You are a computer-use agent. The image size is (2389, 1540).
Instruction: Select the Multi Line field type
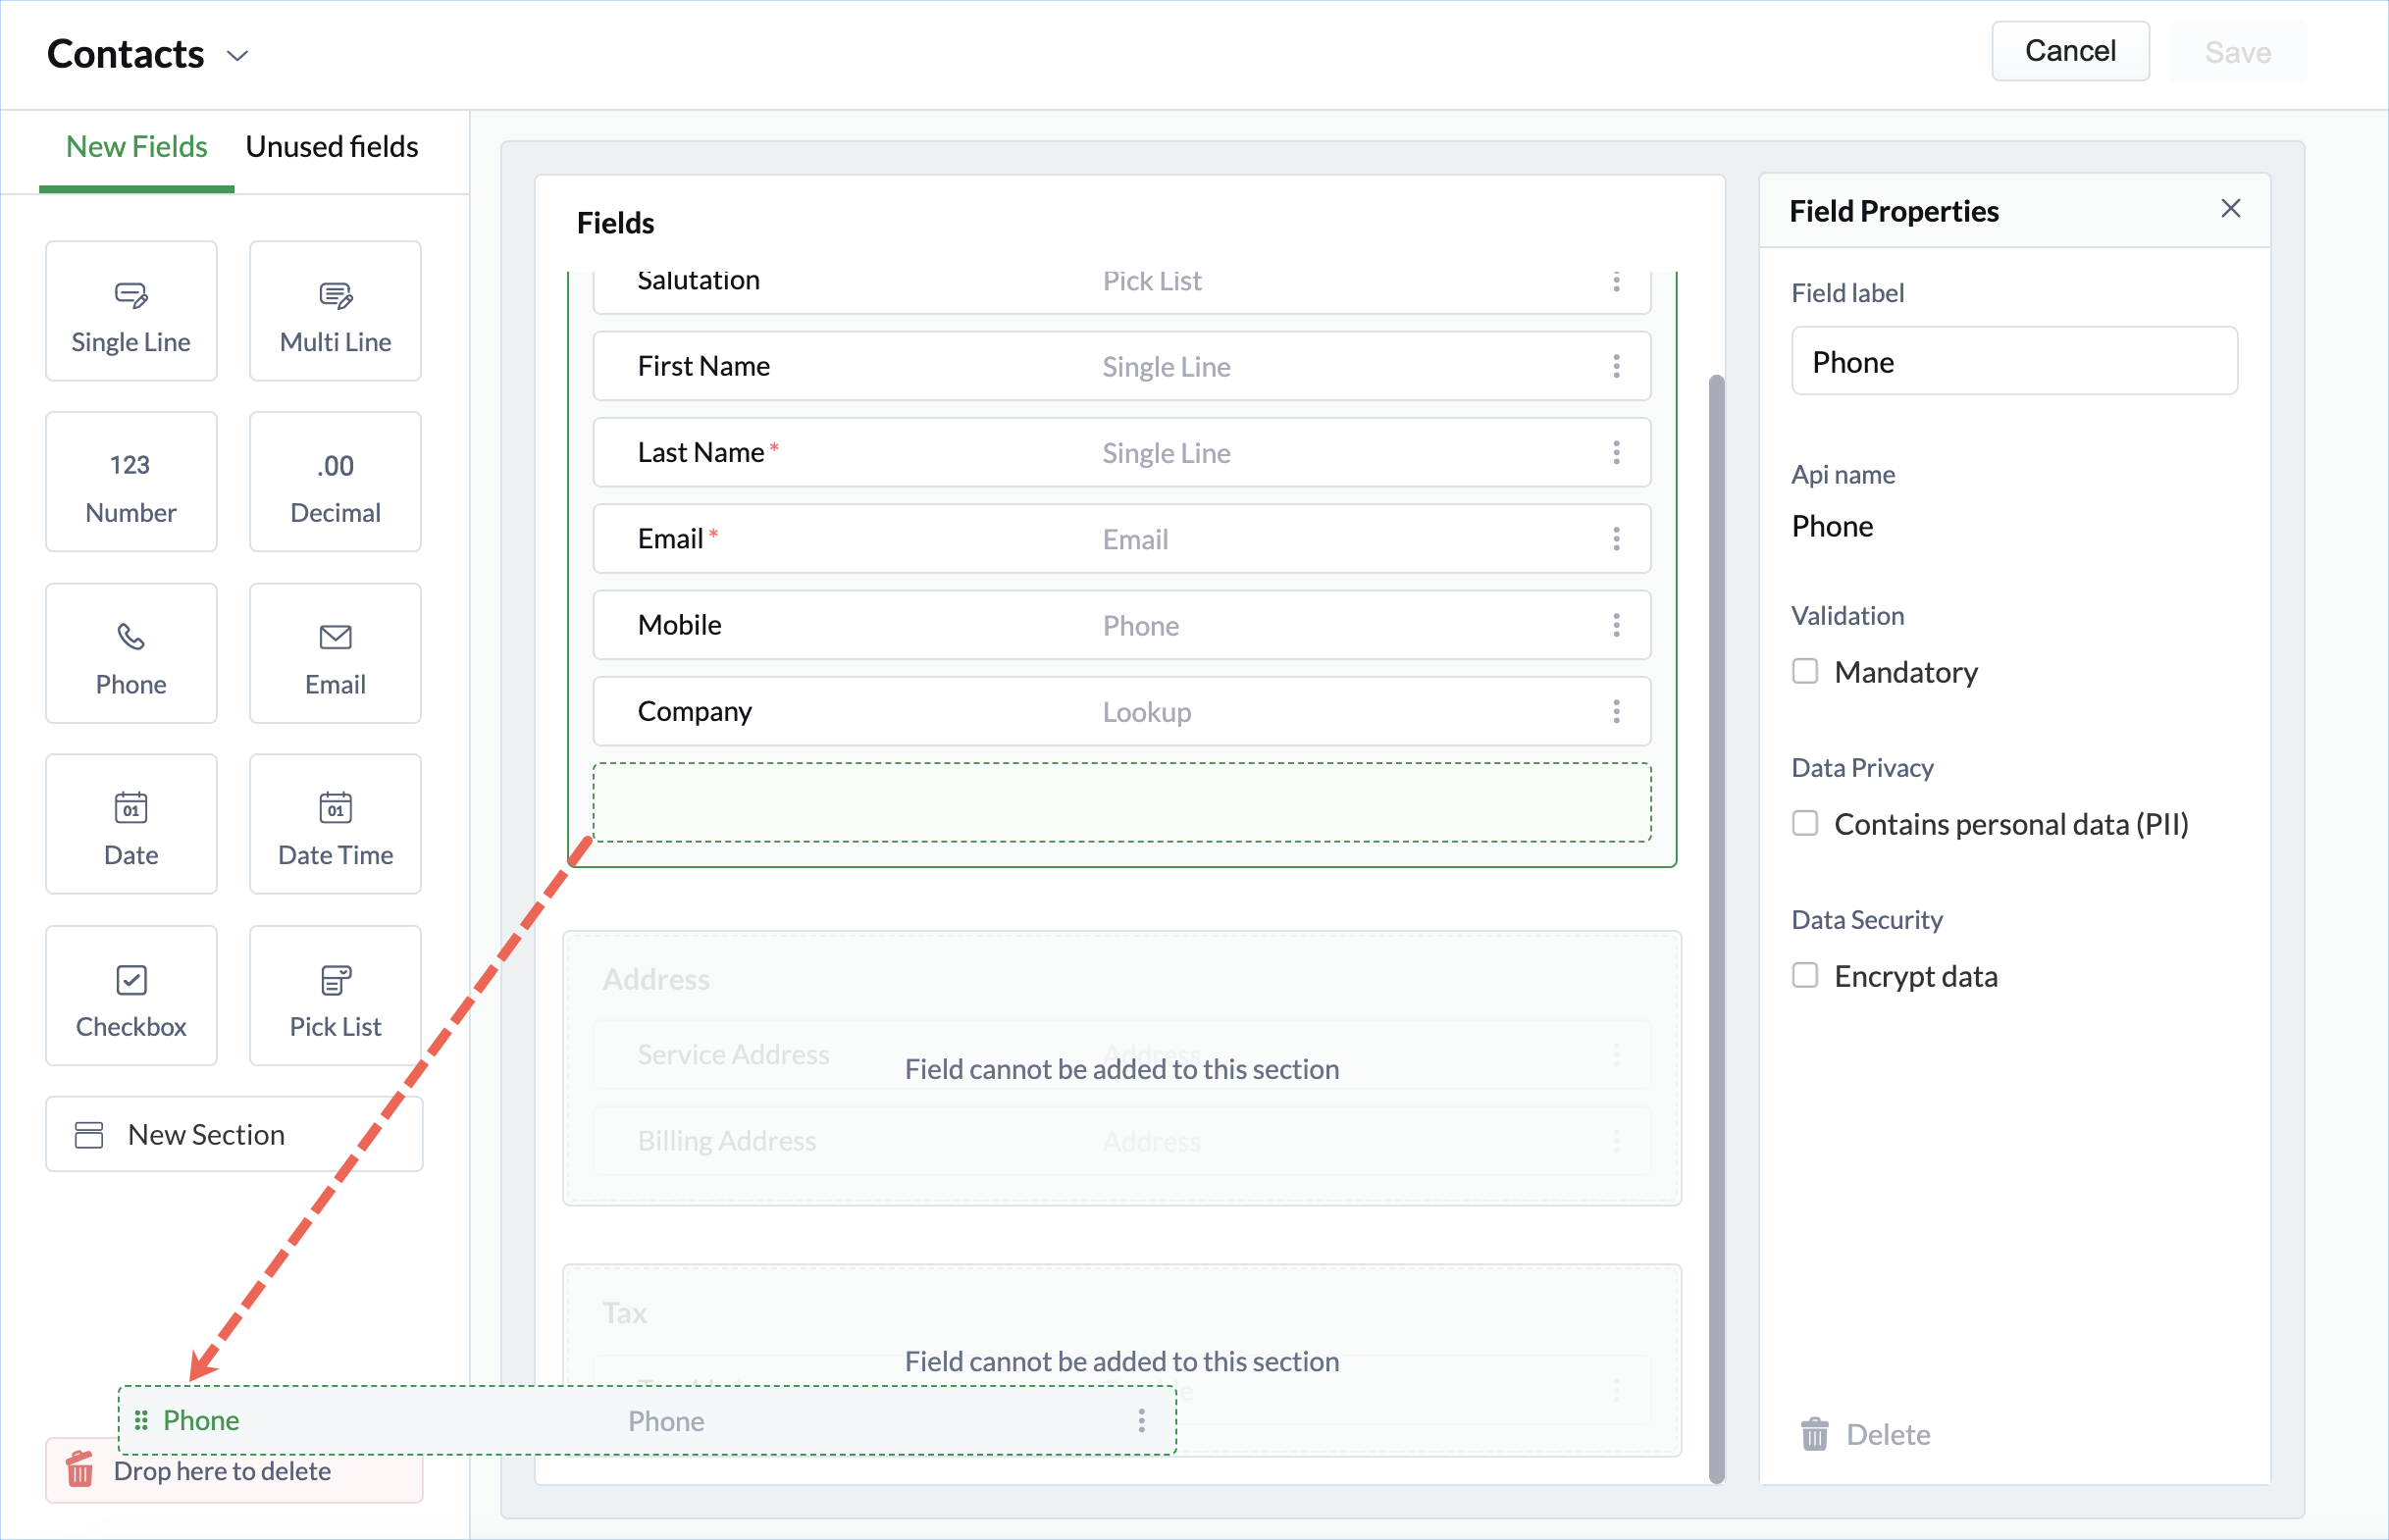[x=335, y=312]
